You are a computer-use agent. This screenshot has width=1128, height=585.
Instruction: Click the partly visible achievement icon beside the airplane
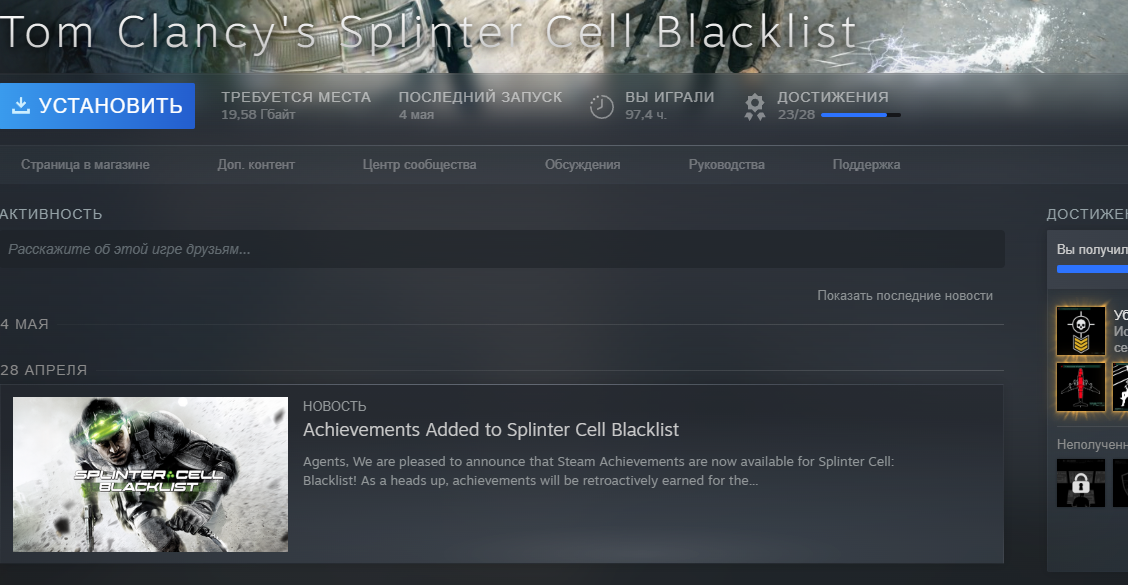tap(1120, 387)
